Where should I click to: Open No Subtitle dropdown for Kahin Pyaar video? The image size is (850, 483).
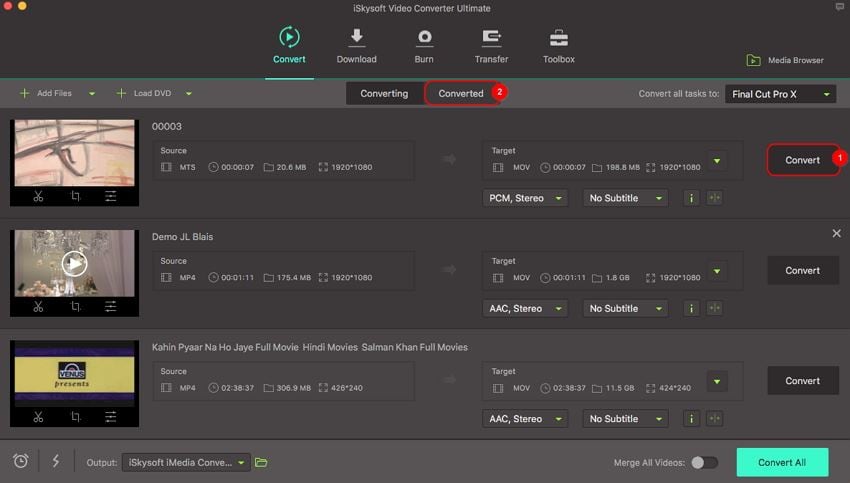625,419
